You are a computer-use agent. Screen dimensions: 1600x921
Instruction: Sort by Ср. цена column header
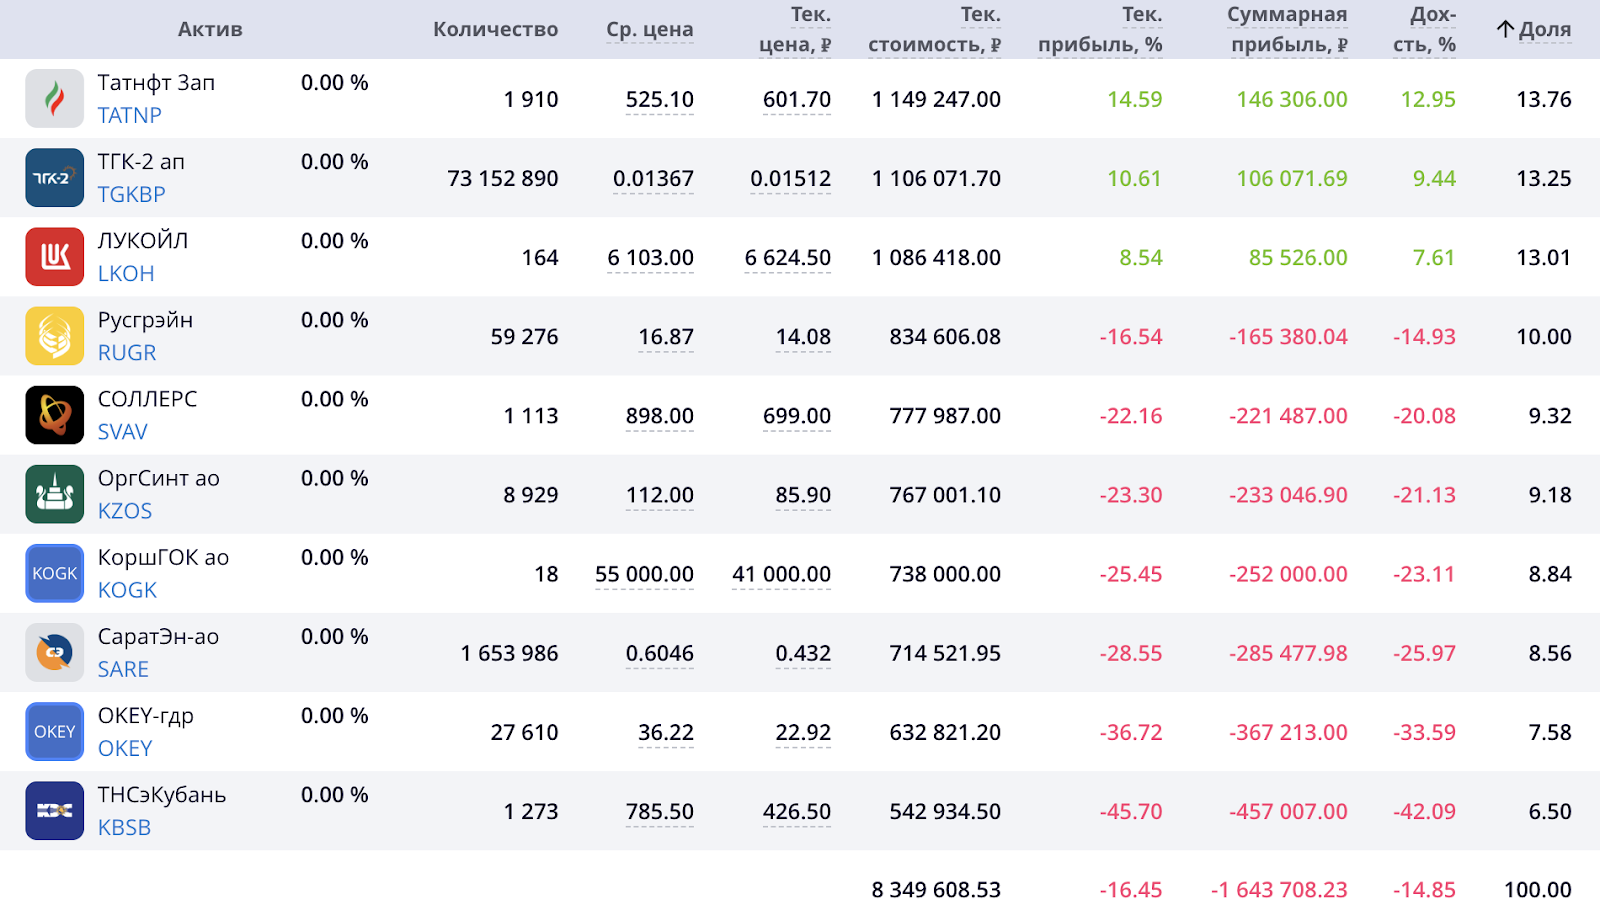650,30
